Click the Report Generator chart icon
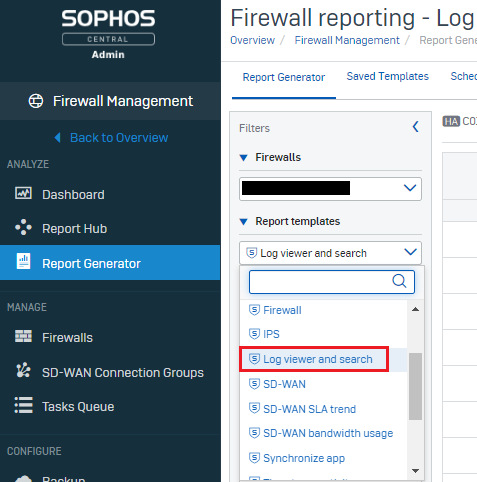477x482 pixels. click(23, 261)
